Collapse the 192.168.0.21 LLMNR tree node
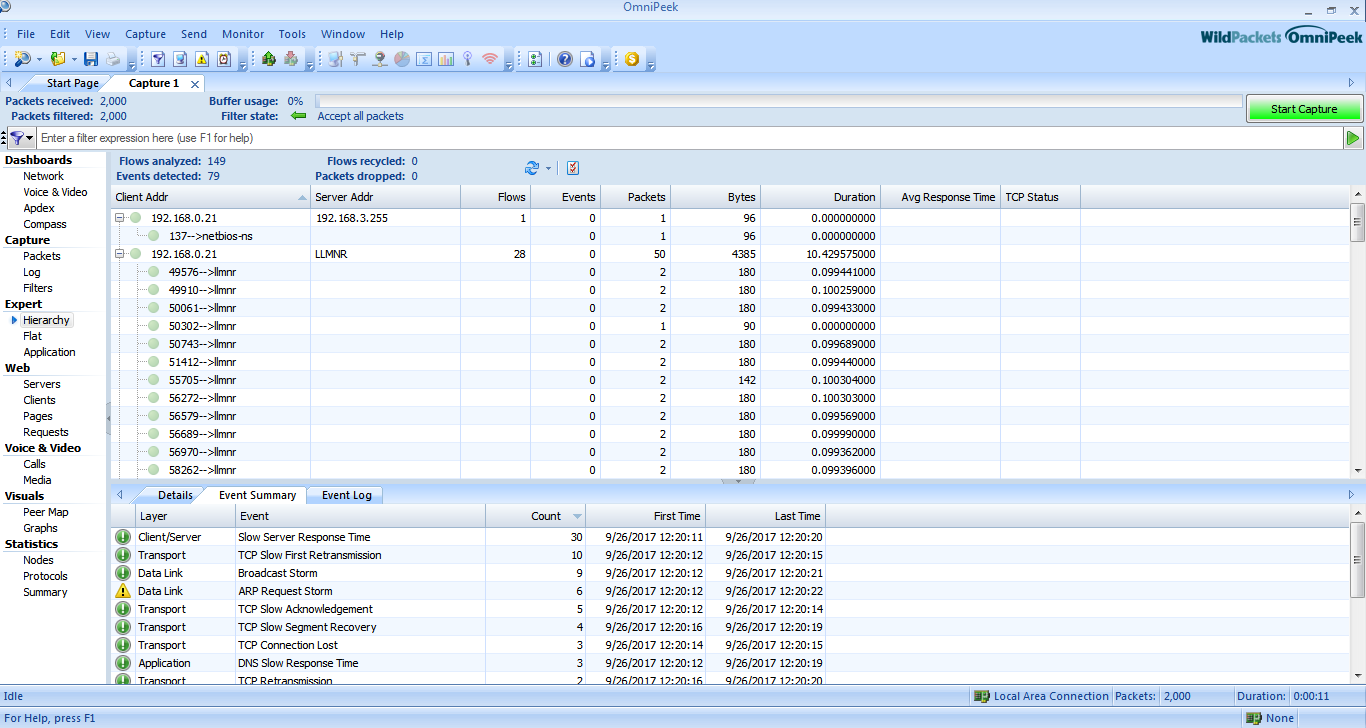This screenshot has height=728, width=1366. click(120, 254)
